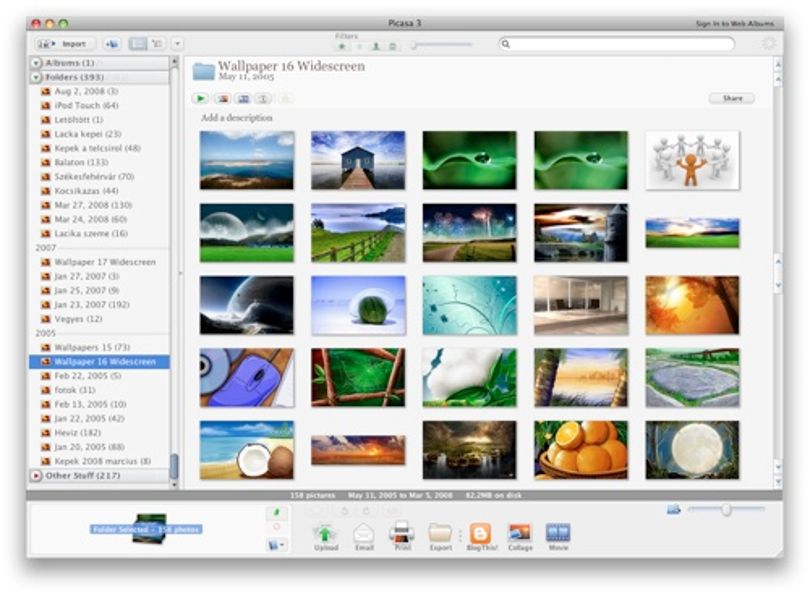Switch to flat folder view toggle
810x594 pixels.
[x=137, y=44]
